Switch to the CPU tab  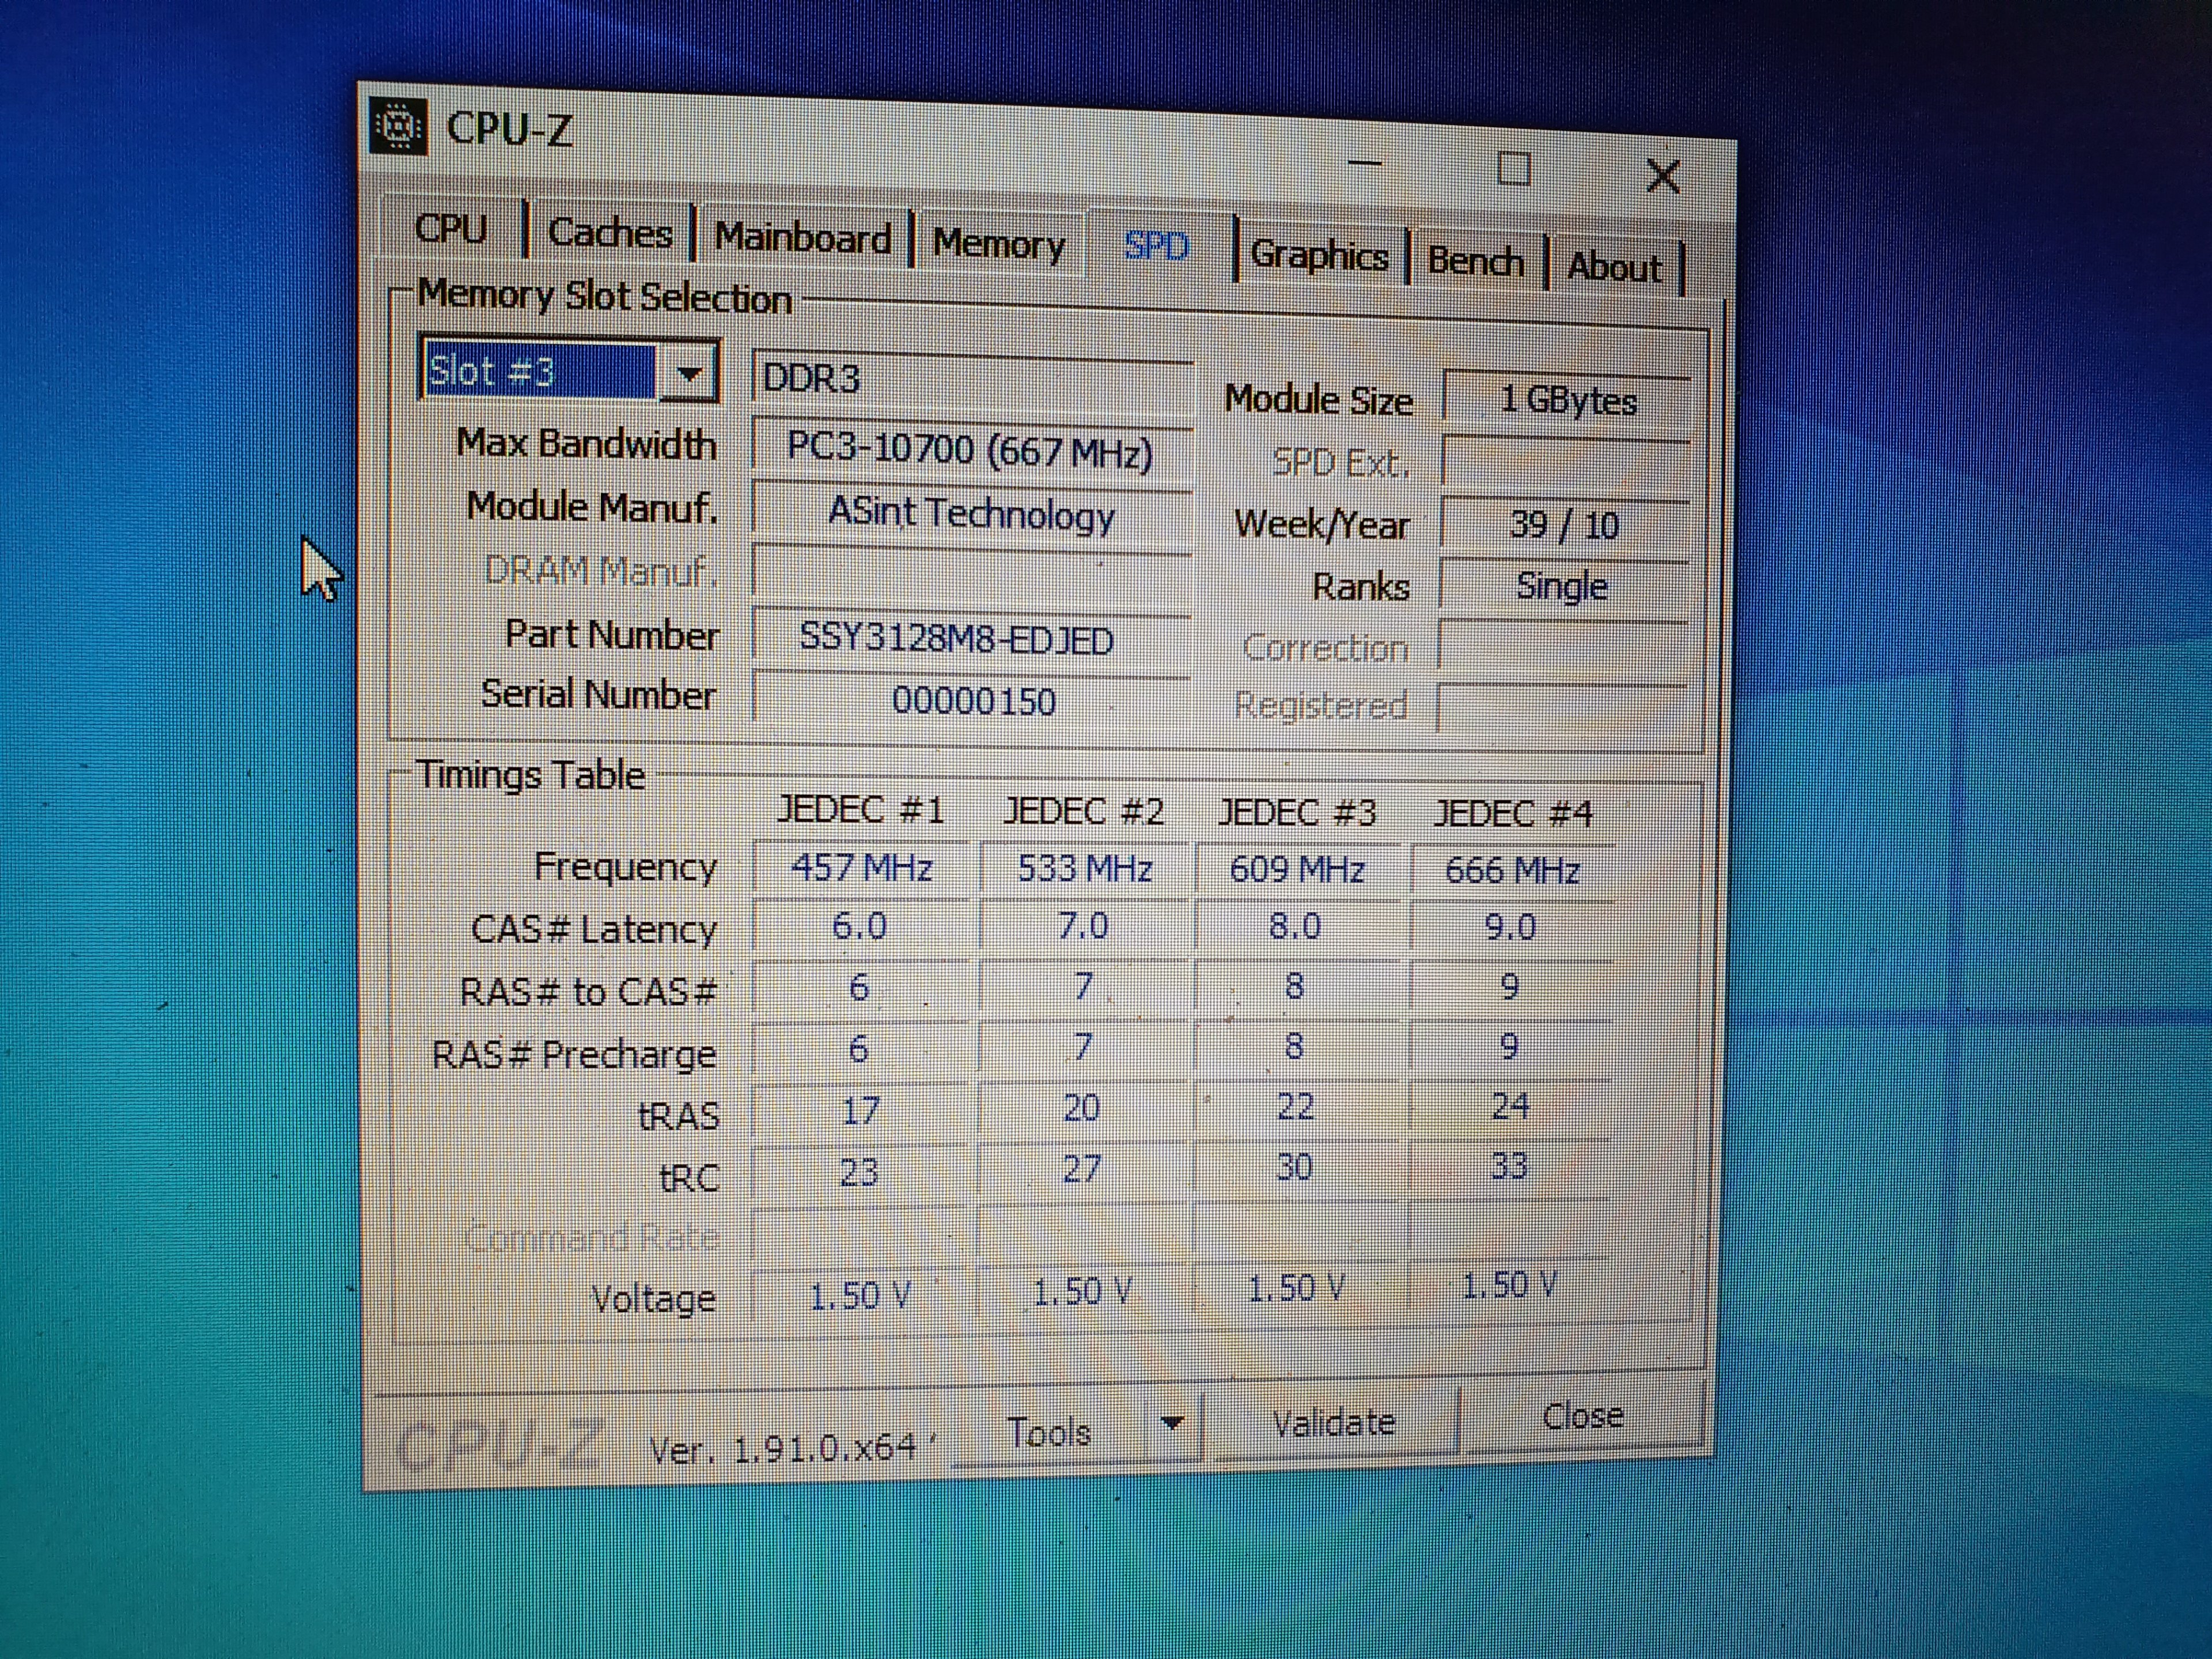(x=451, y=229)
